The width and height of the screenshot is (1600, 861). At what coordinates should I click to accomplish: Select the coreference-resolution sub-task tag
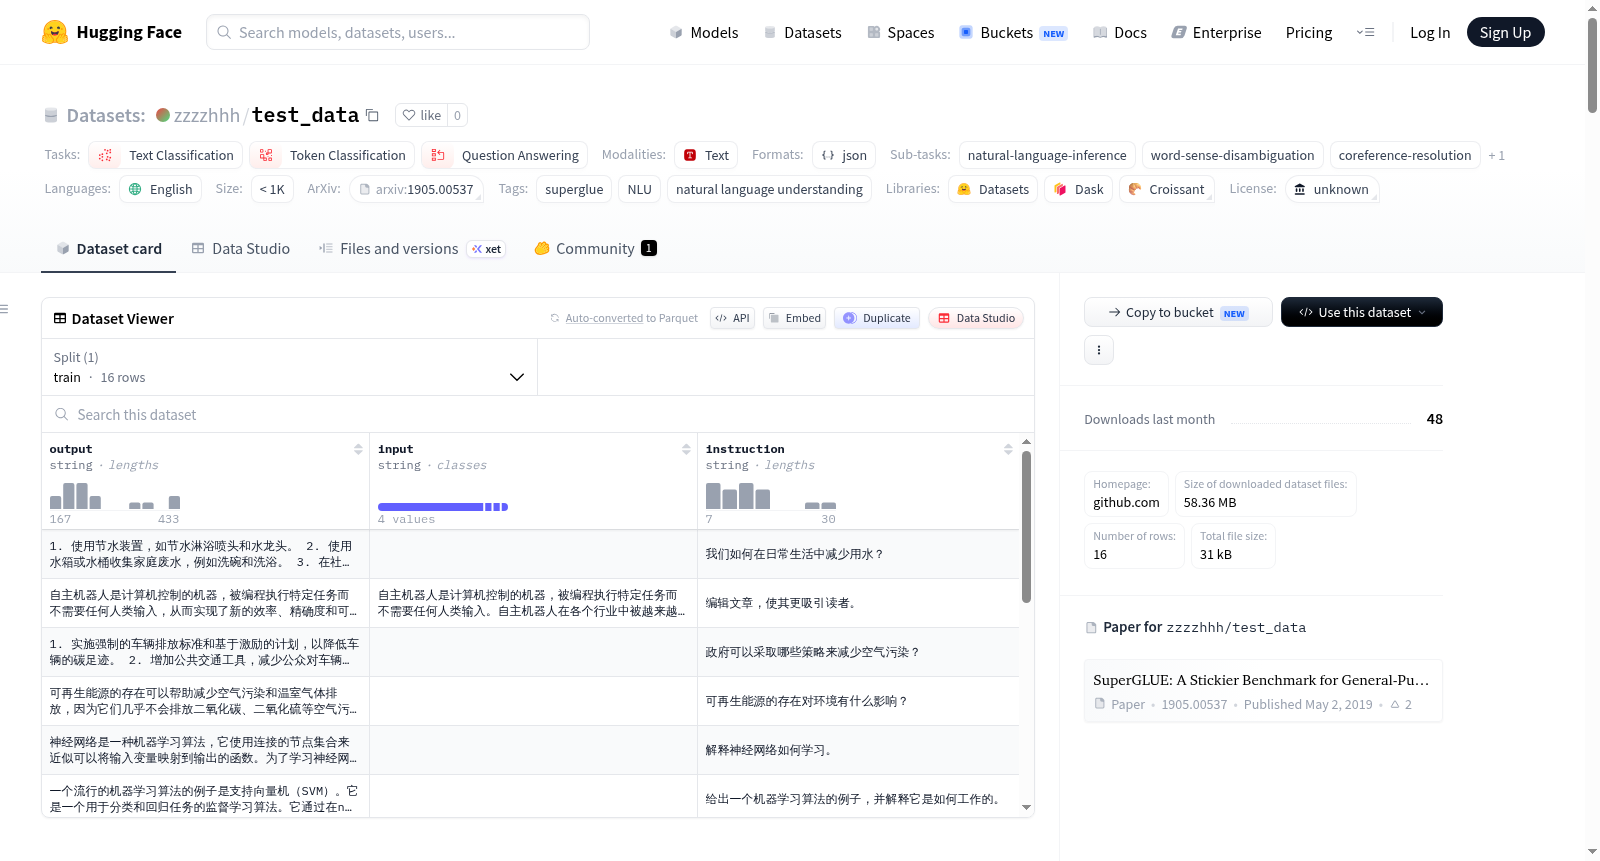1405,155
